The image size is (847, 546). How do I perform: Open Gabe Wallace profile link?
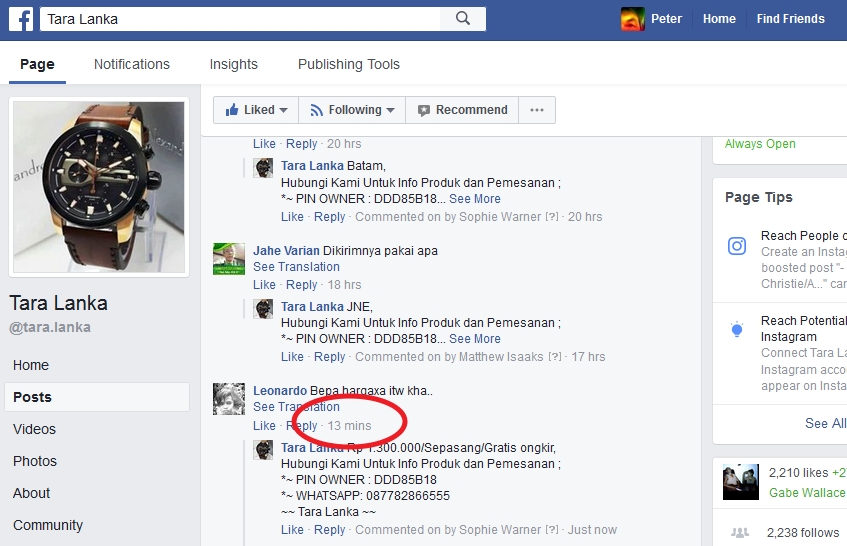coord(807,493)
